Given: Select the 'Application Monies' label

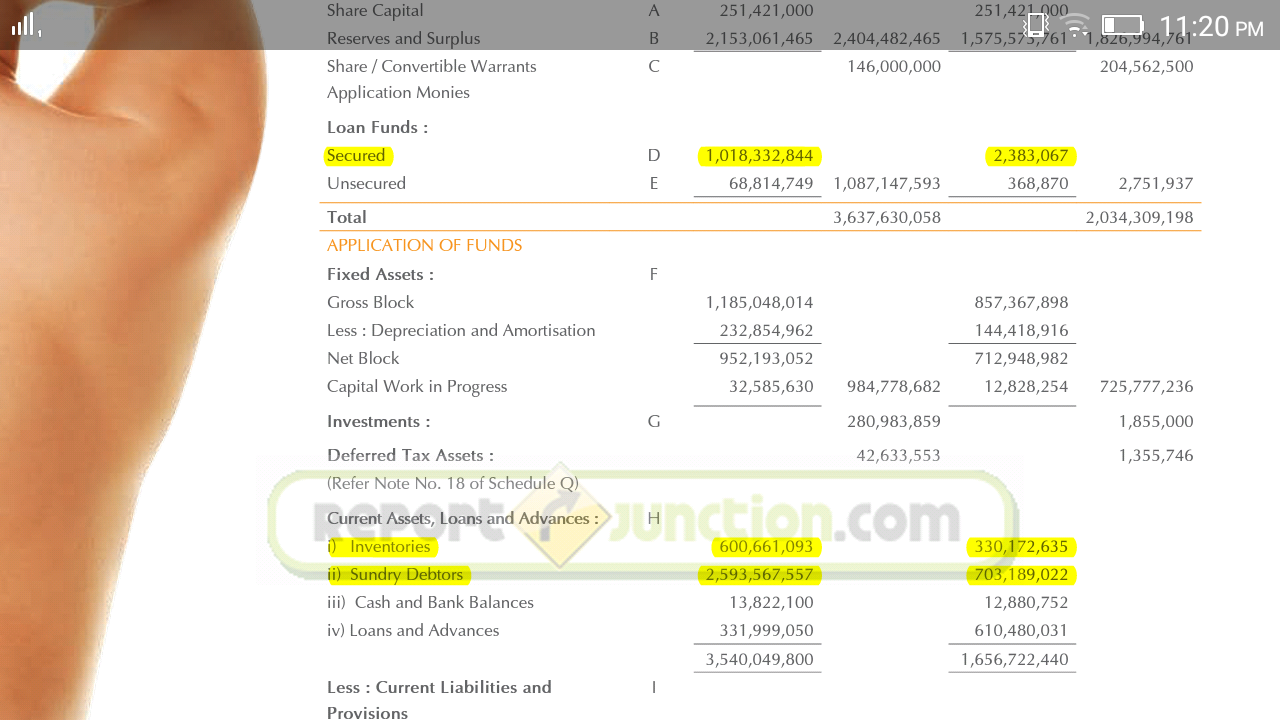Looking at the screenshot, I should [x=398, y=93].
